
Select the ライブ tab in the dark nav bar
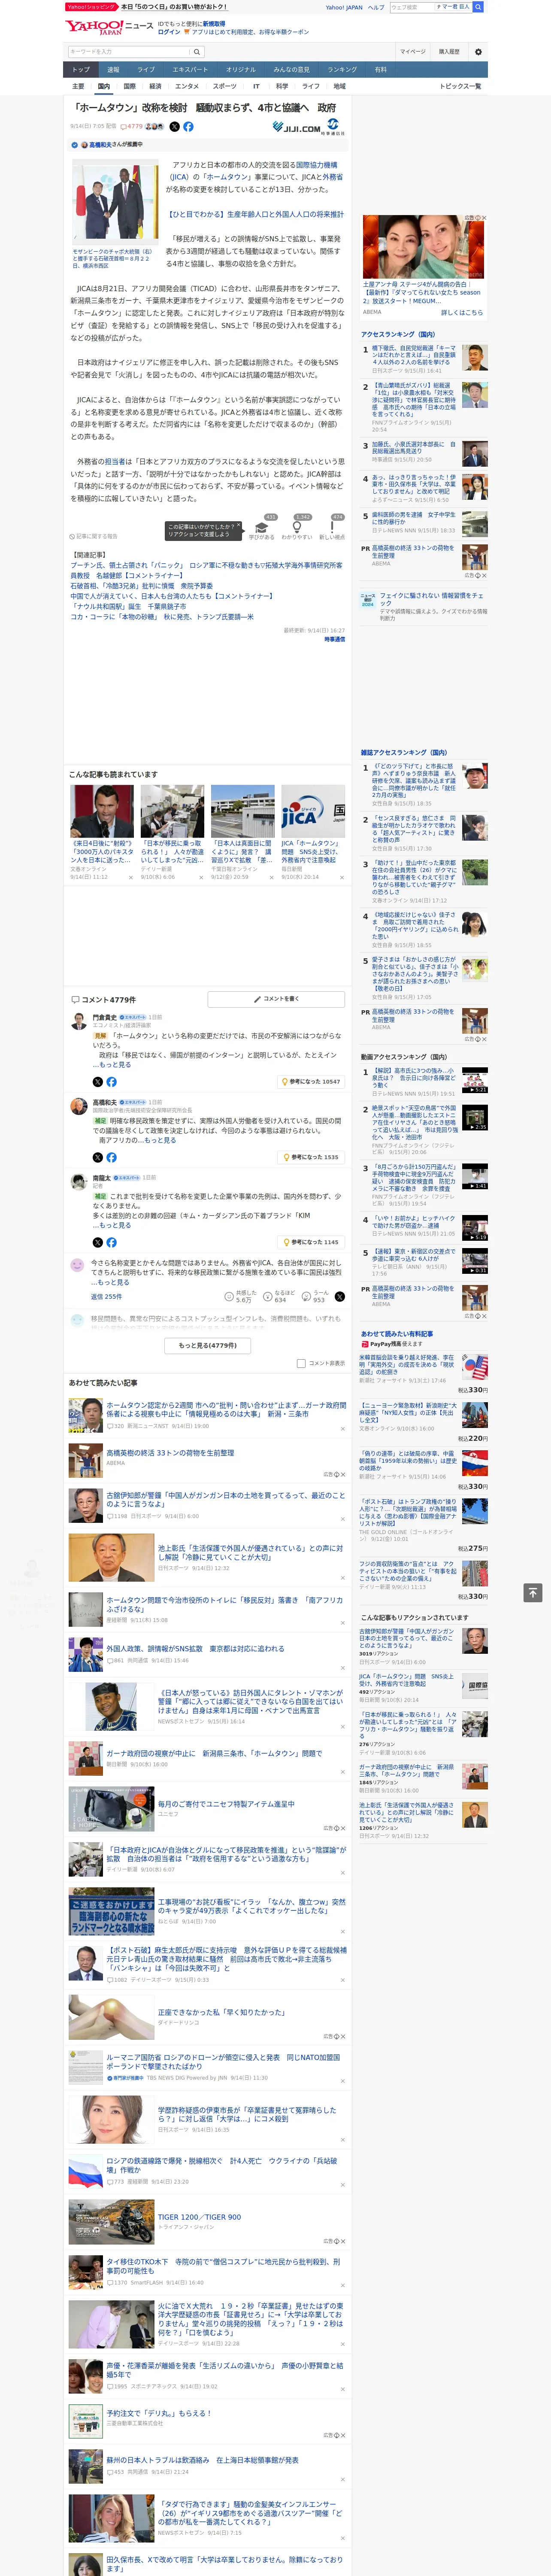click(x=146, y=70)
